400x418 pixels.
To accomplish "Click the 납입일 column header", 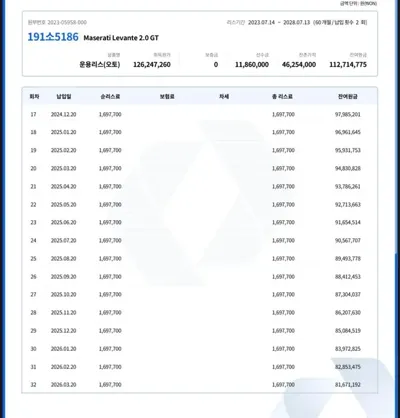I will [63, 97].
